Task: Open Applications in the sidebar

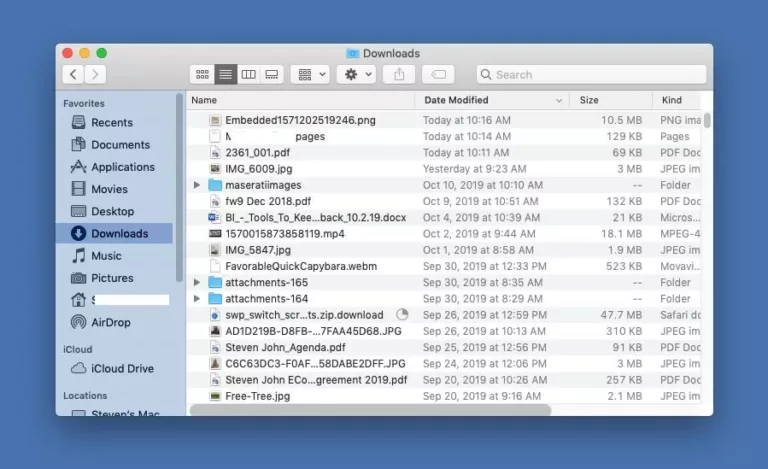Action: tap(122, 167)
